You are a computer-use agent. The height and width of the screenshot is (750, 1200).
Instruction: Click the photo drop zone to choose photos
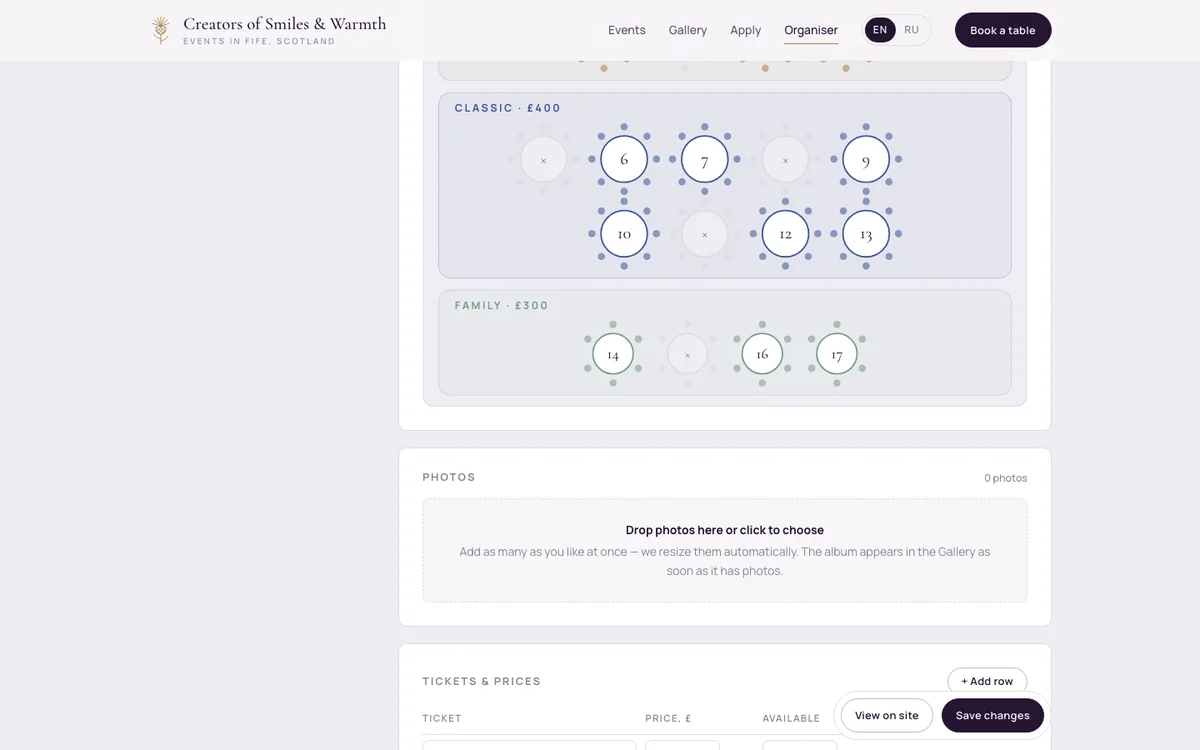725,550
